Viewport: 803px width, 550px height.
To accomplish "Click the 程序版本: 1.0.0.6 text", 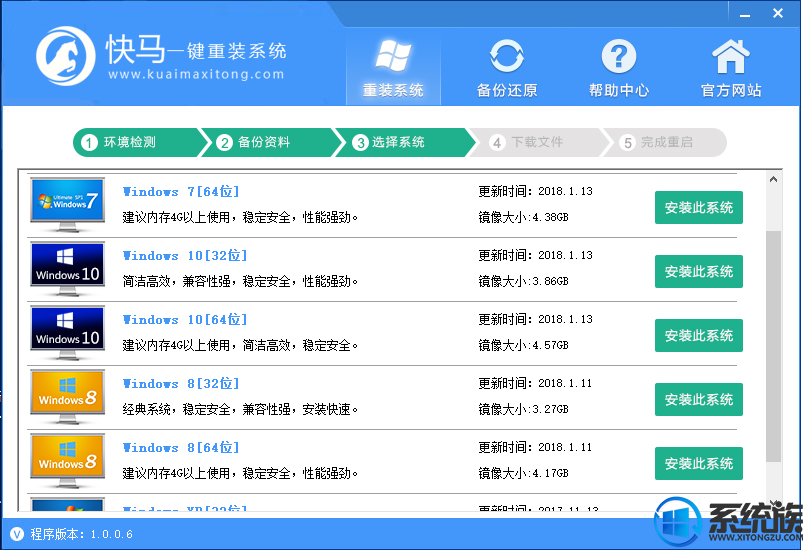I will pyautogui.click(x=81, y=534).
